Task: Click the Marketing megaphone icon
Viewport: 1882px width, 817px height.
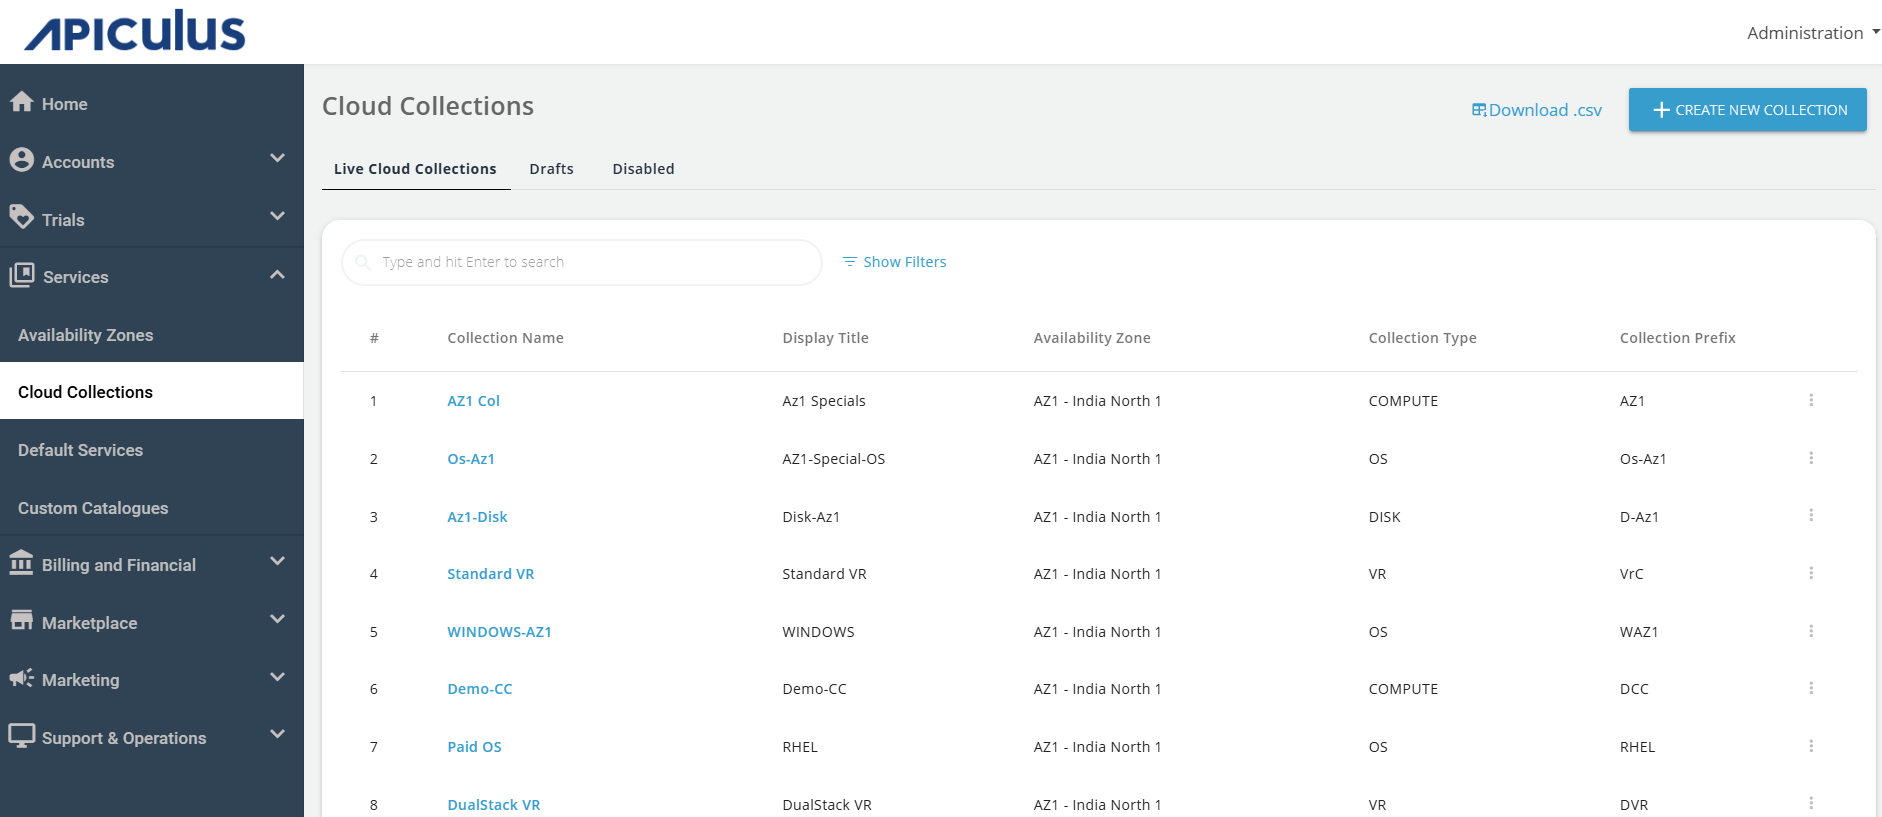Action: point(22,678)
